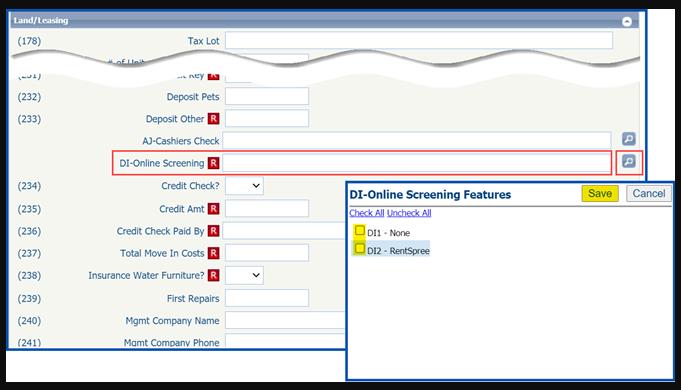The width and height of the screenshot is (681, 390).
Task: Focus the Mgmt Company Name field
Action: point(285,321)
